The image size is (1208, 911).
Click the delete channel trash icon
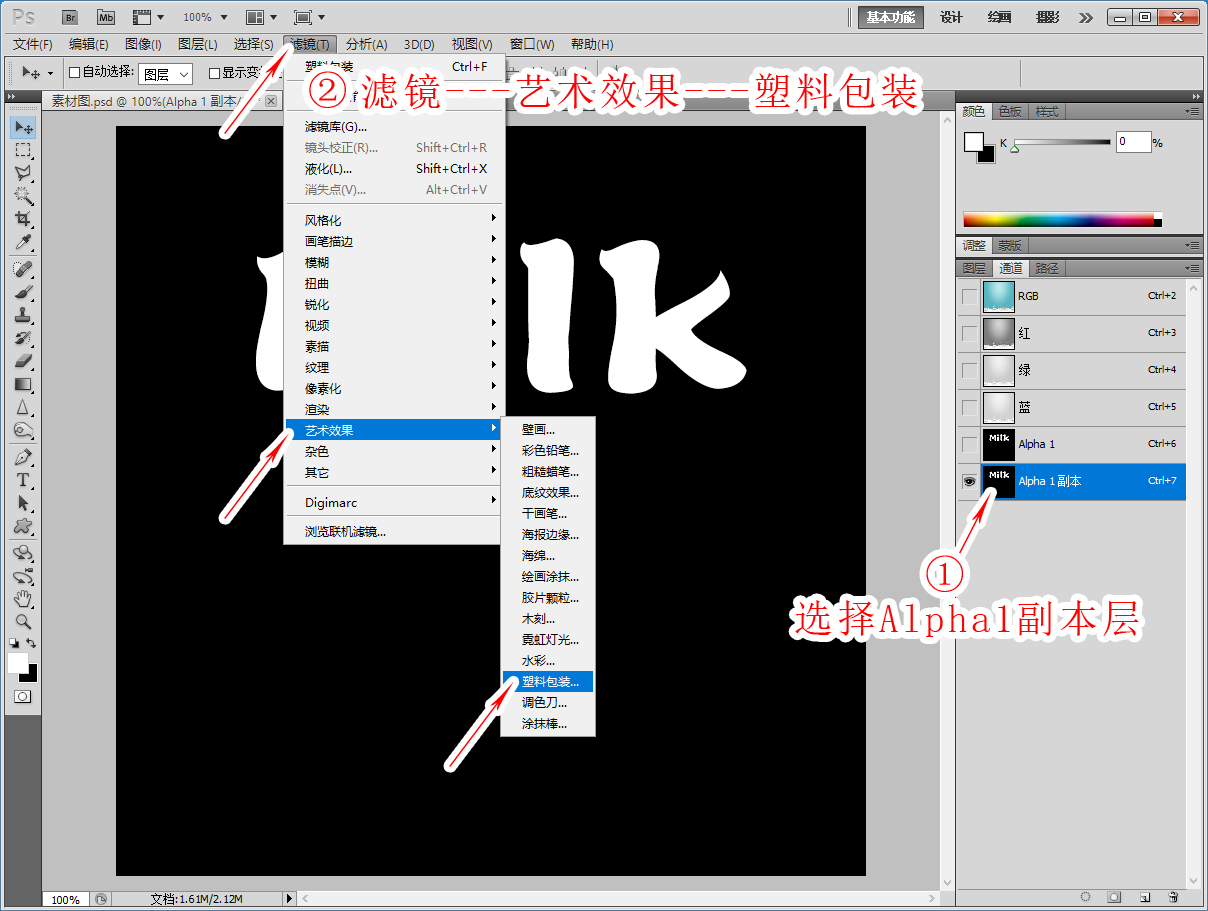pyautogui.click(x=1173, y=897)
